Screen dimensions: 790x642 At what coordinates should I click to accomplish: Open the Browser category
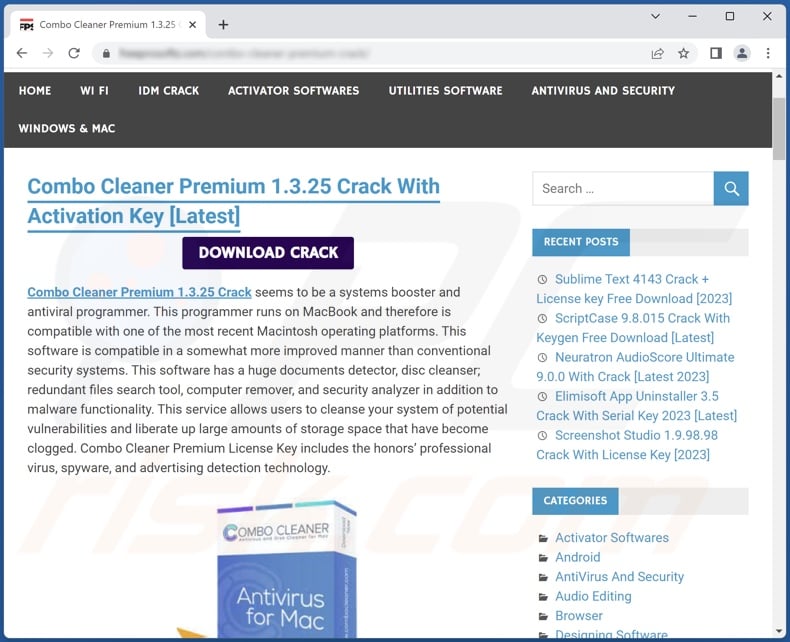click(578, 616)
